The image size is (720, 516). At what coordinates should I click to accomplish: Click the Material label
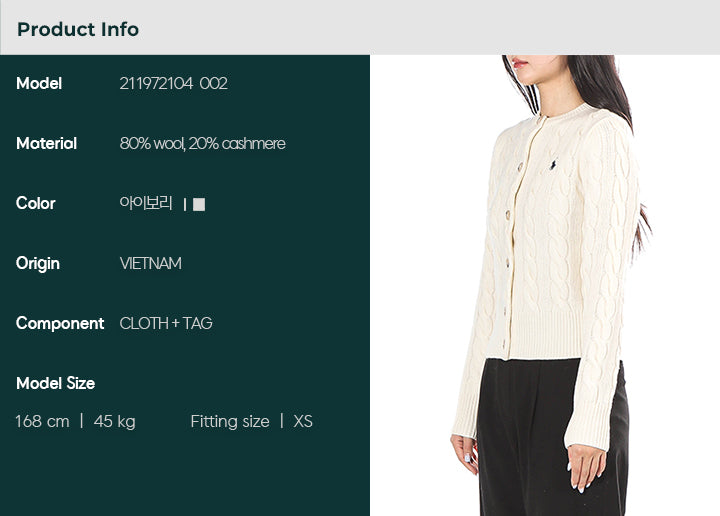click(x=46, y=143)
